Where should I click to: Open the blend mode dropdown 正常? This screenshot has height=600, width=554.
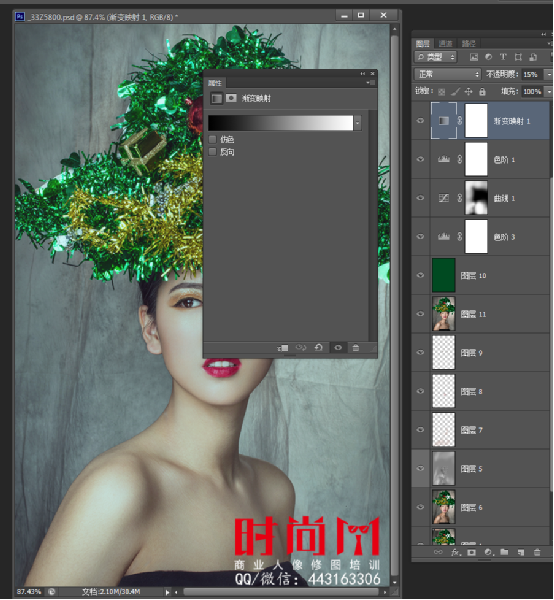point(447,74)
